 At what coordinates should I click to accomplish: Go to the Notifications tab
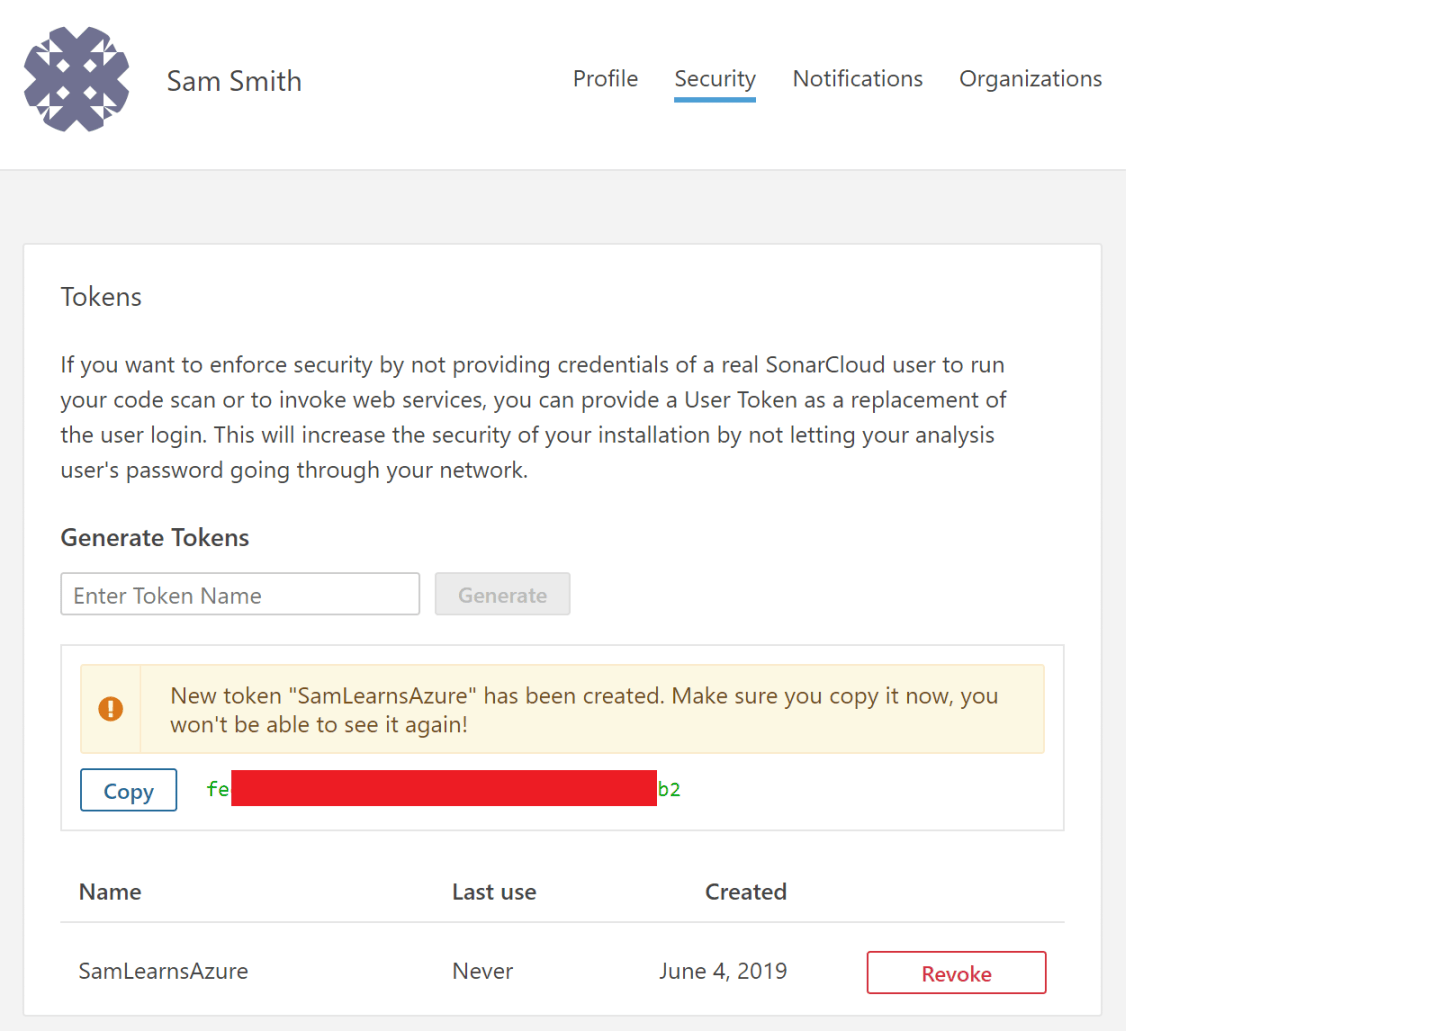pos(858,79)
